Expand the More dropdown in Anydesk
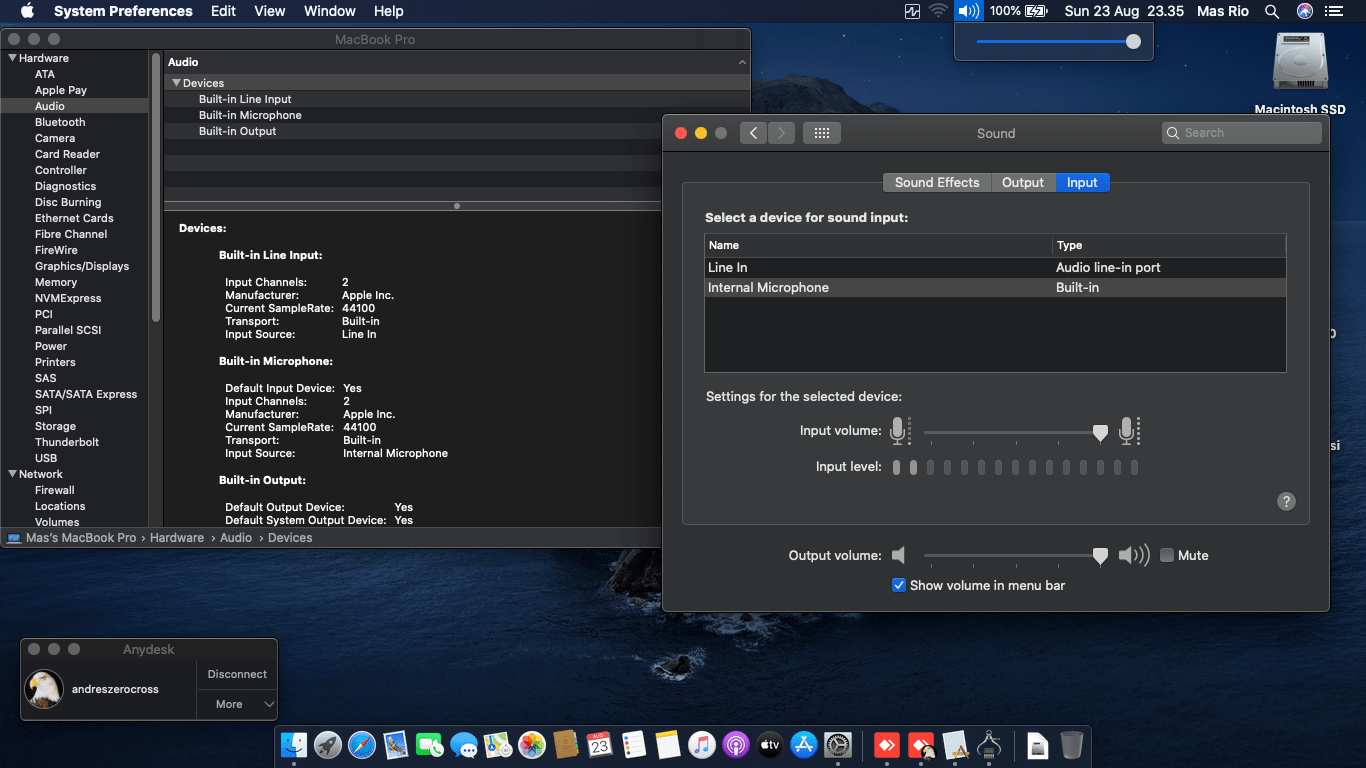The image size is (1366, 768). coord(237,704)
